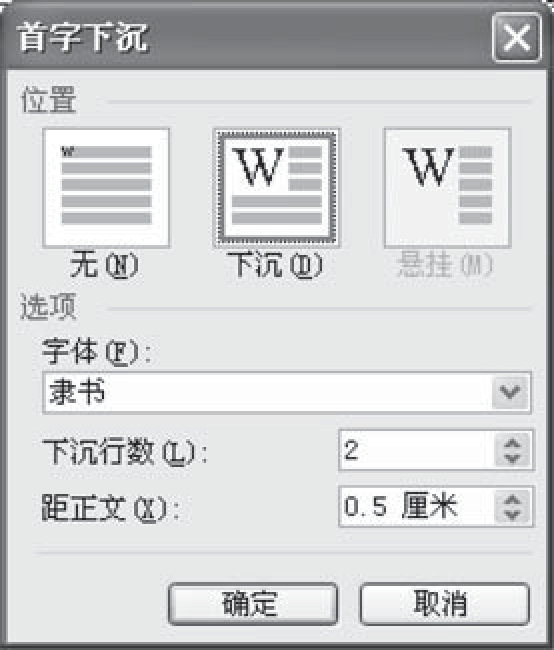
Task: Increase 距正文 distance with up arrow
Action: [513, 500]
